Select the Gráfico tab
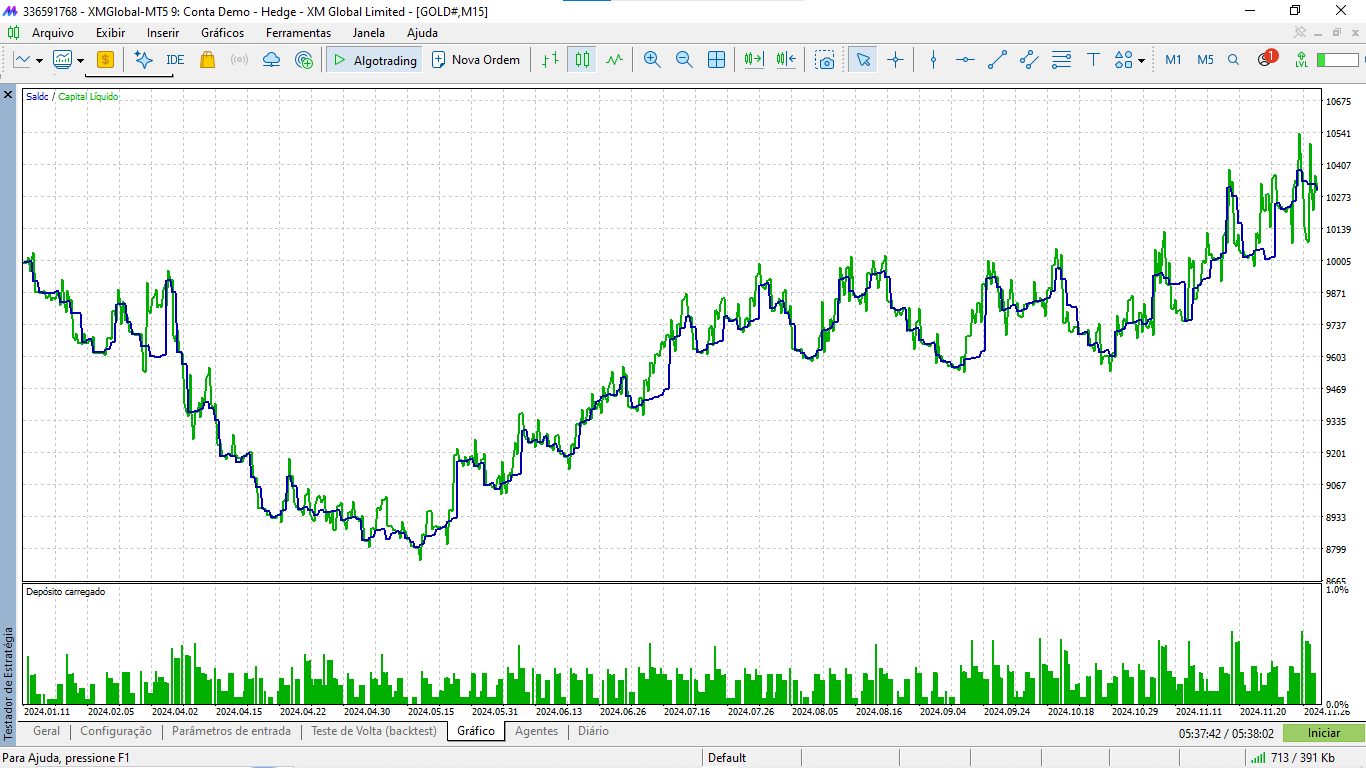The width and height of the screenshot is (1366, 768). pyautogui.click(x=476, y=731)
